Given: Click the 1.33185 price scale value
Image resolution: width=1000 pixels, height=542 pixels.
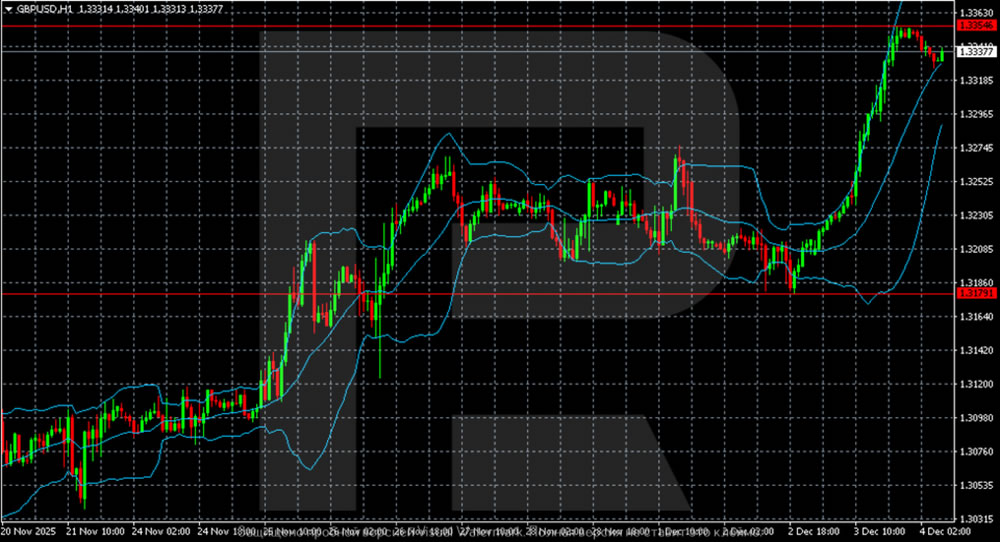Looking at the screenshot, I should click(976, 80).
